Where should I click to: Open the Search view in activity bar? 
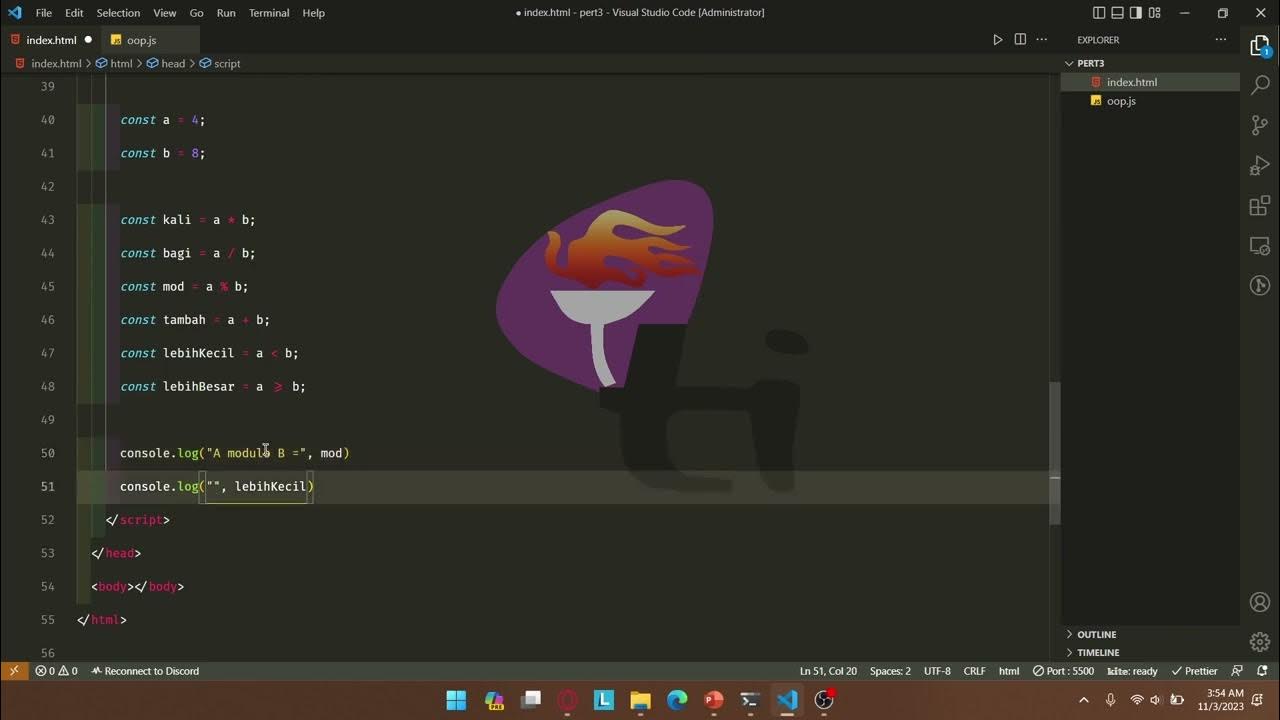[x=1260, y=86]
